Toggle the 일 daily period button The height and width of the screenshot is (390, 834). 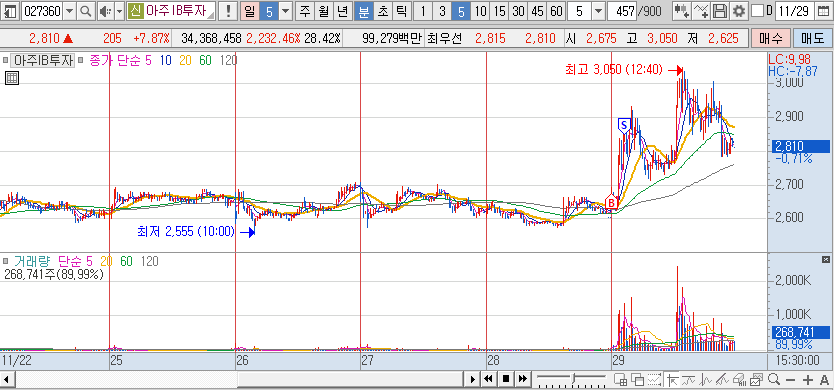click(x=249, y=11)
